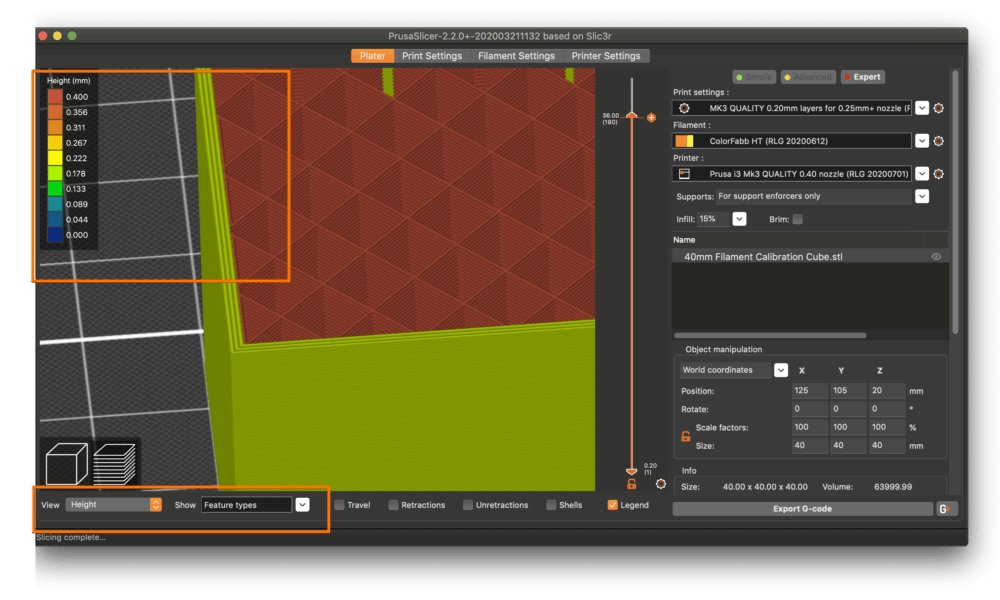
Task: Open the Filament settings gear icon
Action: [x=939, y=141]
